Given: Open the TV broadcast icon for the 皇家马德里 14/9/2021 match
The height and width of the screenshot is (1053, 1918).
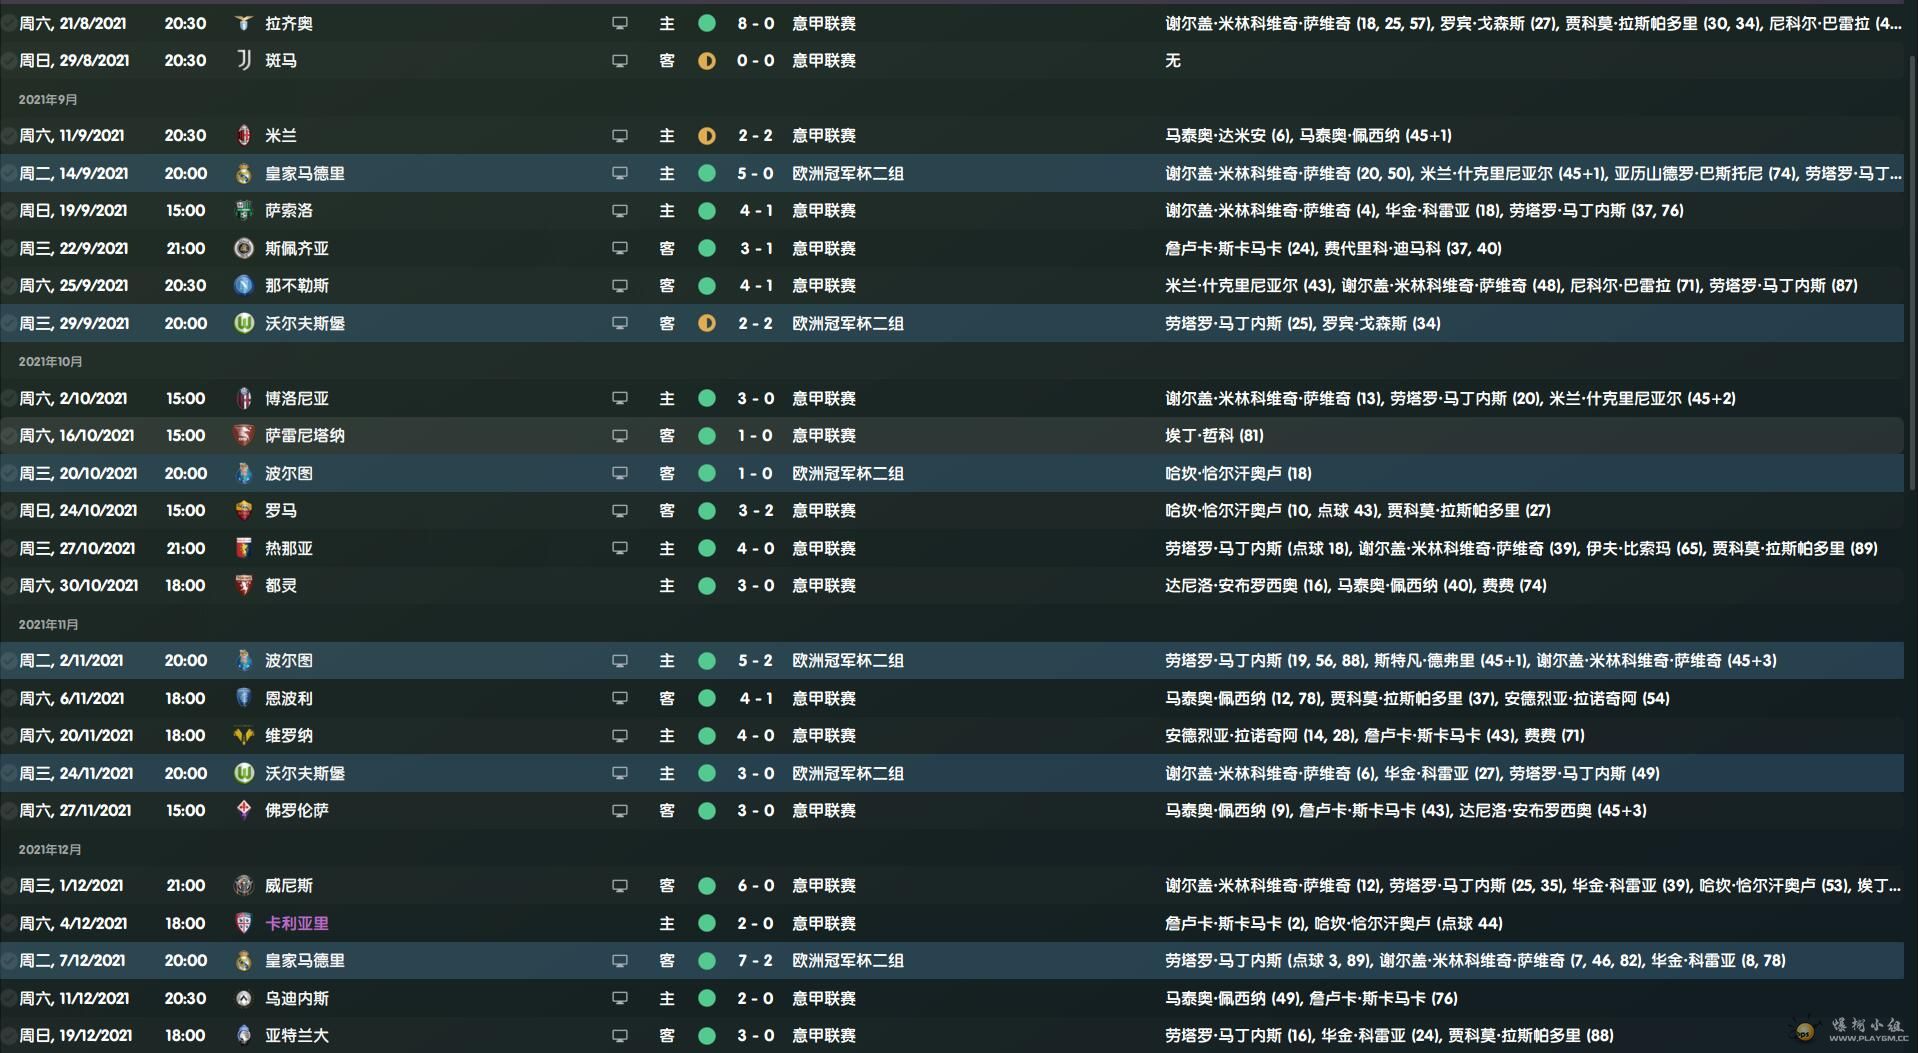Looking at the screenshot, I should click(620, 173).
